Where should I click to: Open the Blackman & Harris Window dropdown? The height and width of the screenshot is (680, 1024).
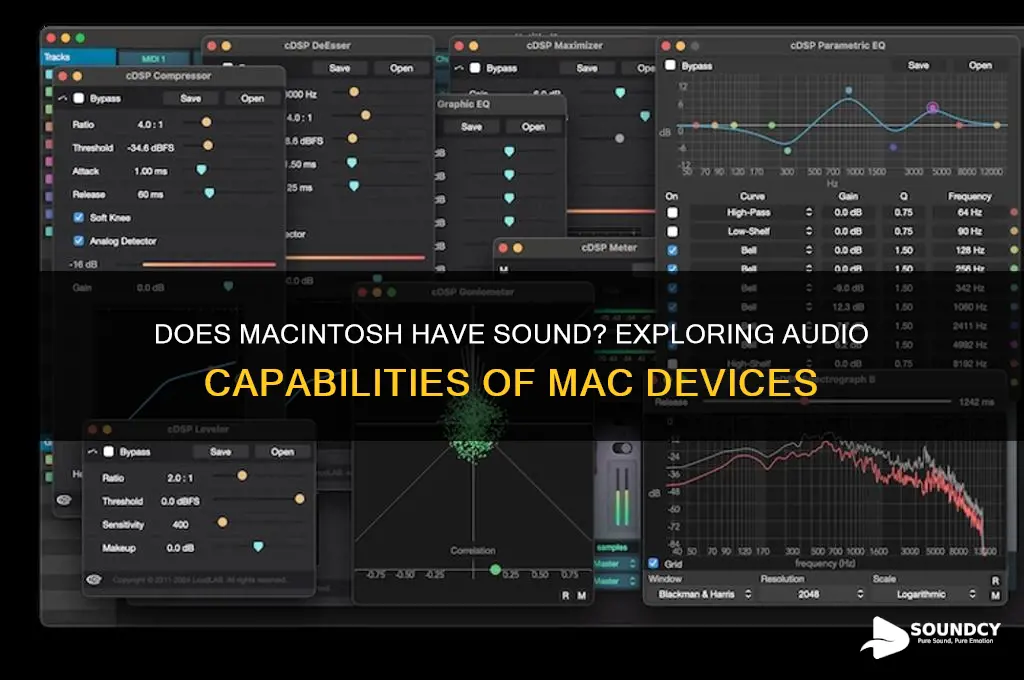coord(702,594)
